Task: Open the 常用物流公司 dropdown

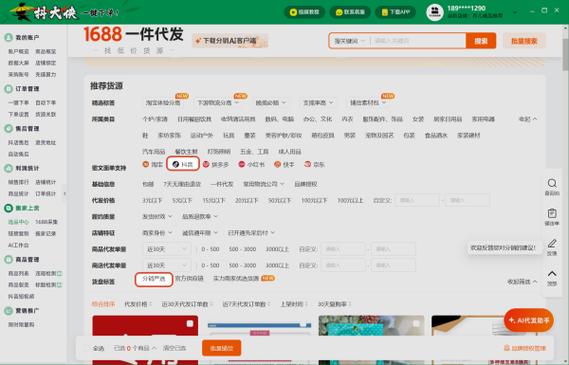Action: click(264, 184)
